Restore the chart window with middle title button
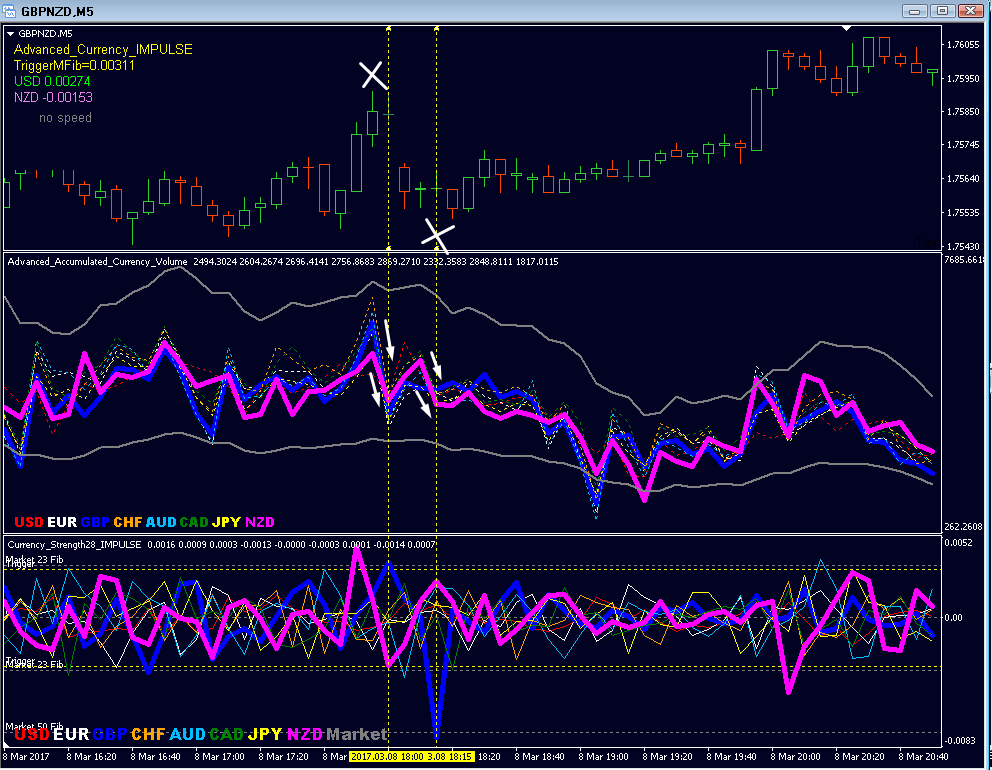This screenshot has height=770, width=992. (942, 11)
